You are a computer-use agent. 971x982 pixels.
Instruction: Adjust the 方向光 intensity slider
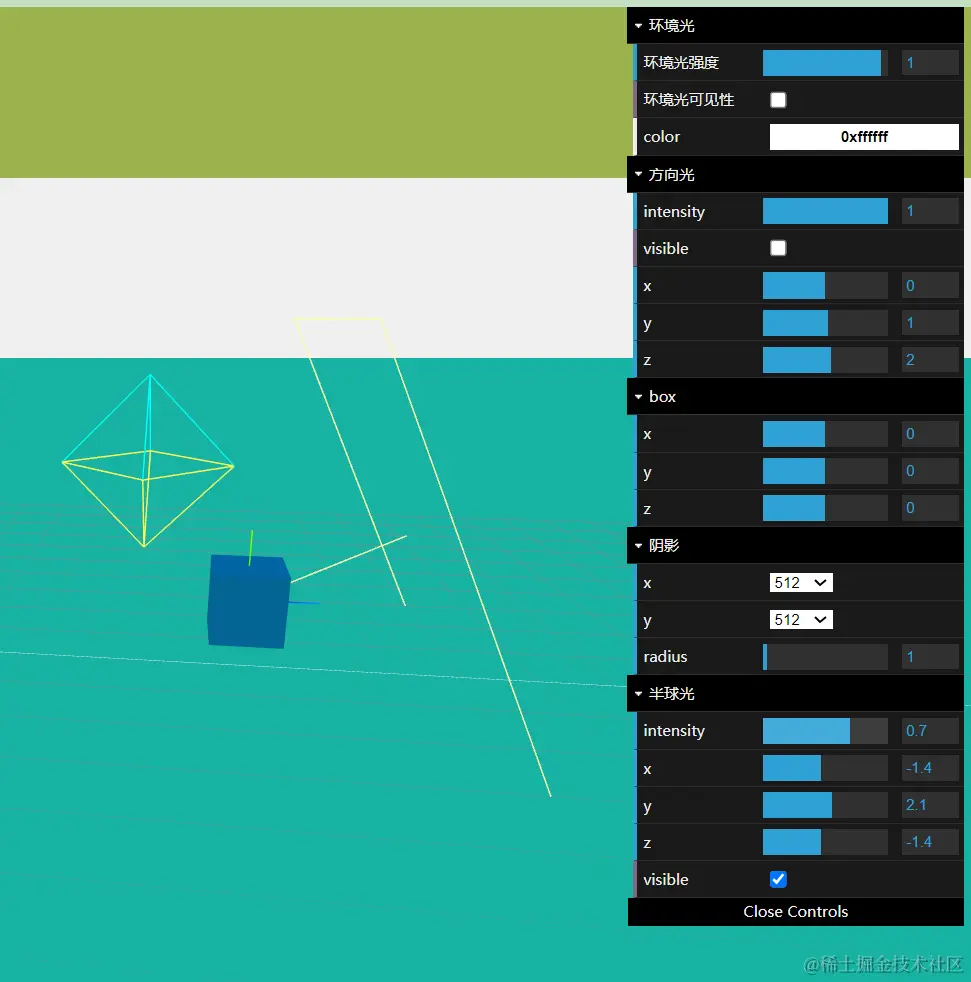click(x=825, y=211)
